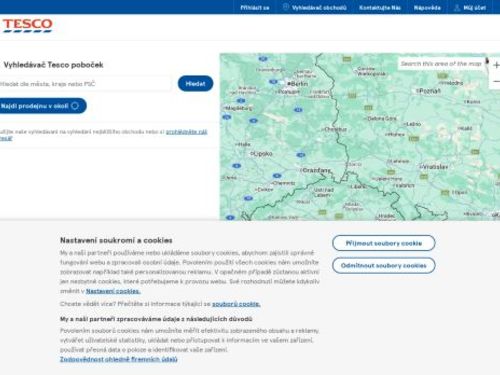Click Chotěbuz label on the map

(334, 129)
